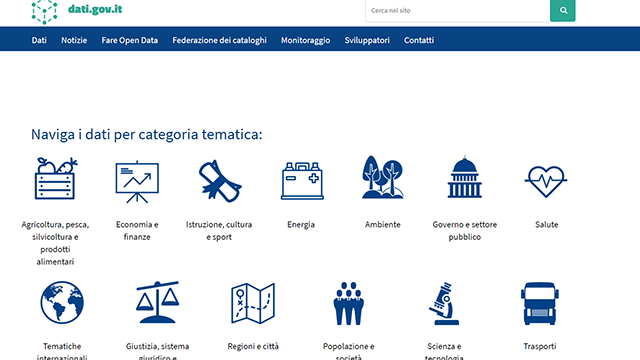
Task: Open Governo e settore pubblico link
Action: point(464,231)
